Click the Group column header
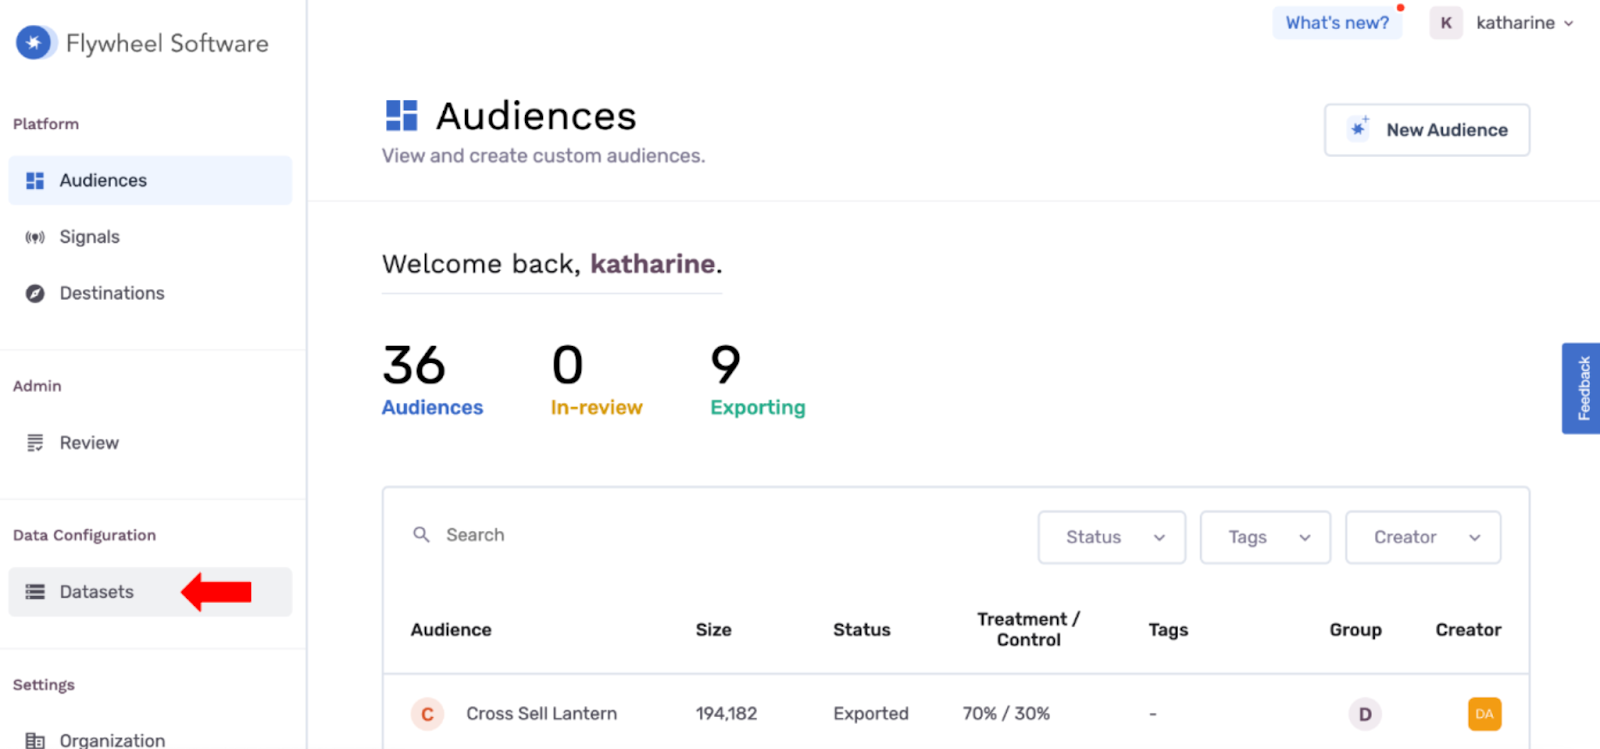1600x749 pixels. [1355, 630]
